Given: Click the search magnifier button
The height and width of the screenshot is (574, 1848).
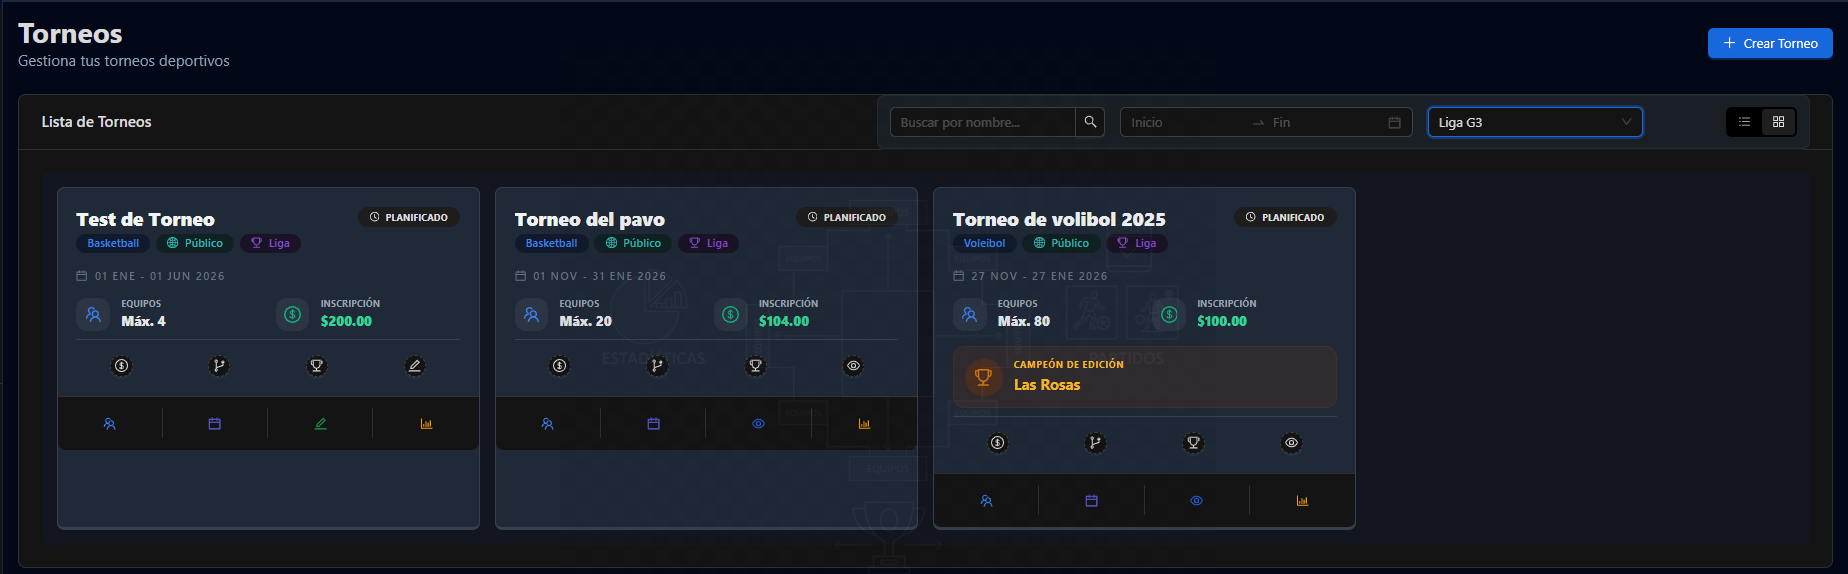Looking at the screenshot, I should click(x=1090, y=122).
